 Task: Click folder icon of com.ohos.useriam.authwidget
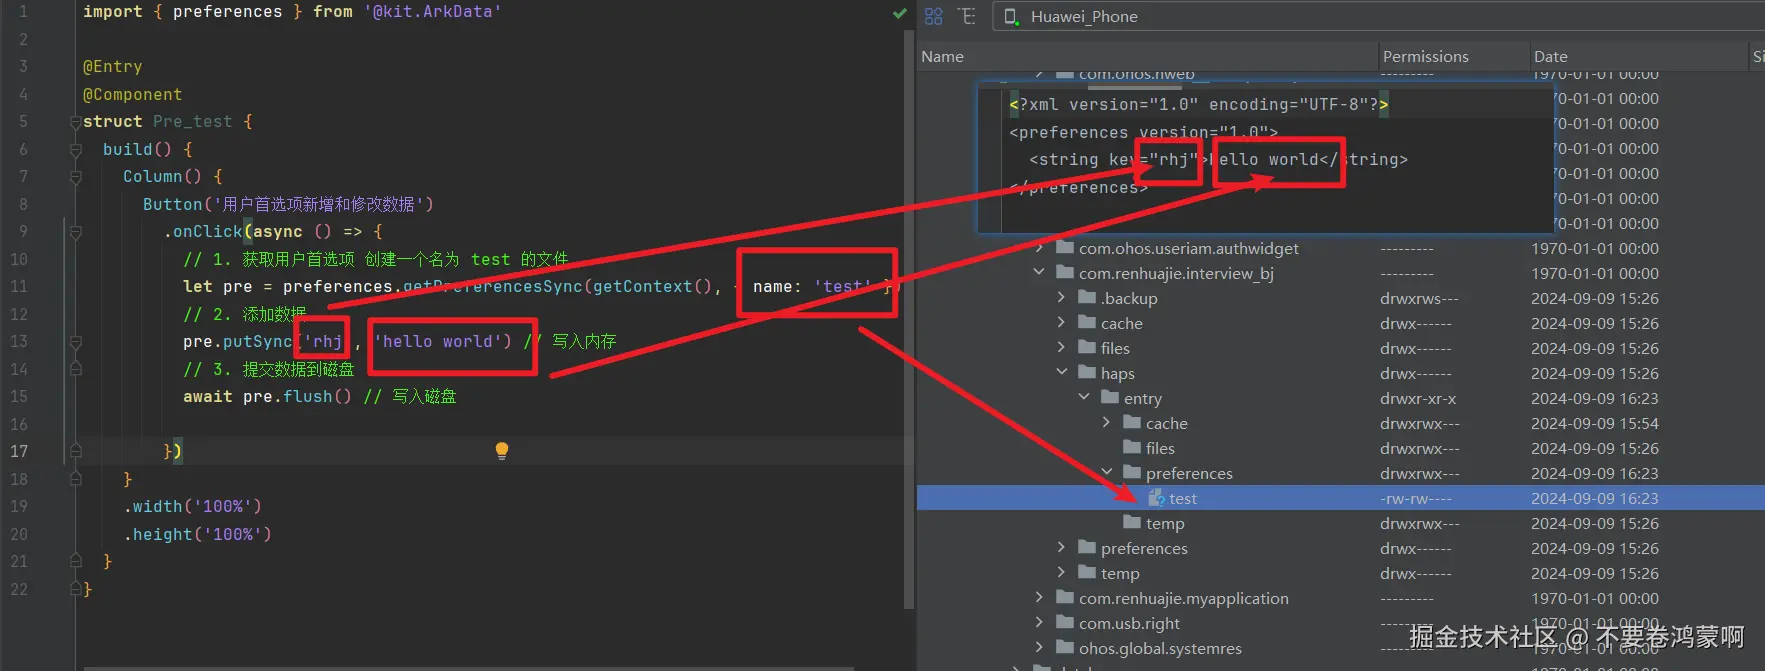click(x=1065, y=248)
